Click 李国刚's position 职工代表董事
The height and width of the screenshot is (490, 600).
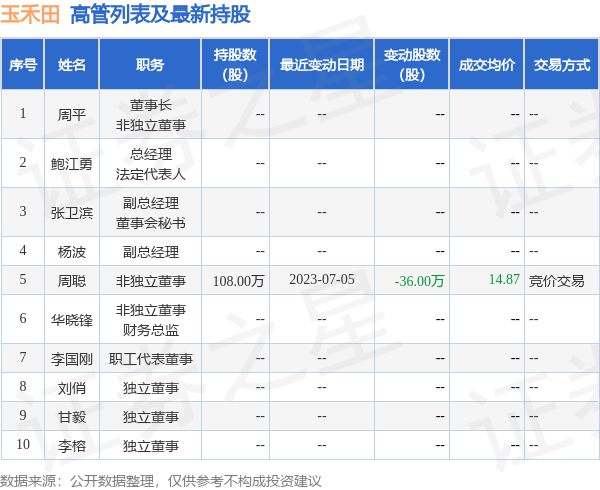click(150, 359)
